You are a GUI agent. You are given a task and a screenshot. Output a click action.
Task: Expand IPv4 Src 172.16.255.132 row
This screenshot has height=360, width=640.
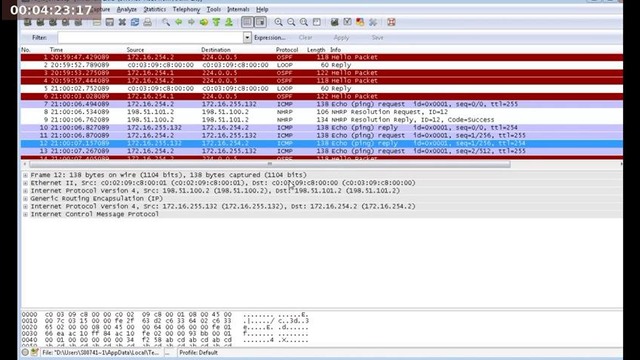[x=25, y=207]
